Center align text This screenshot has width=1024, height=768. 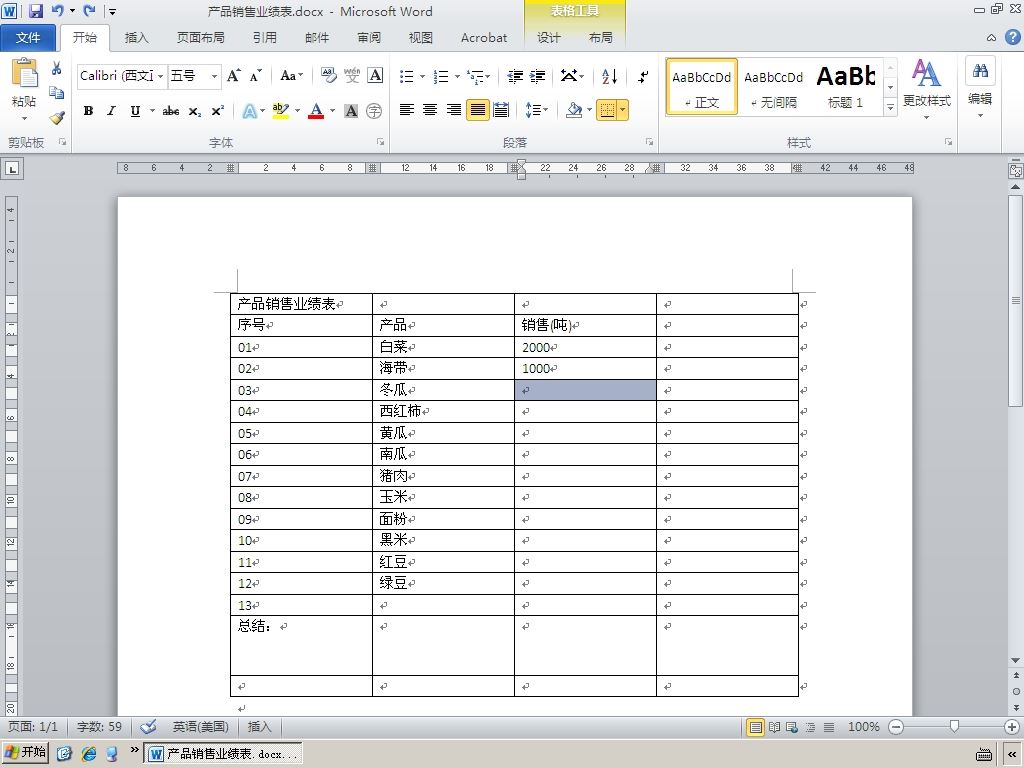(430, 110)
